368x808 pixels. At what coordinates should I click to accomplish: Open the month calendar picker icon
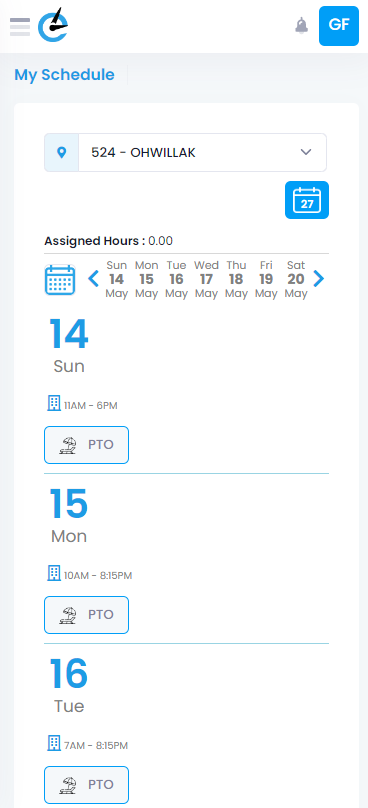(60, 280)
